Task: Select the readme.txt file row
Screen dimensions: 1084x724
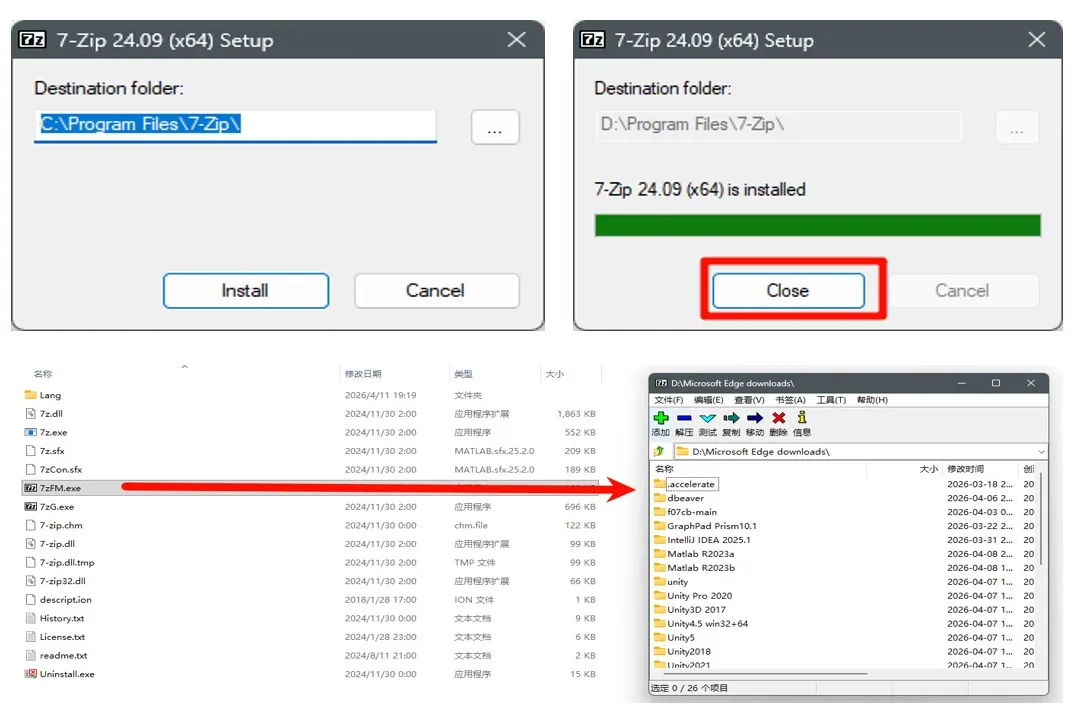Action: tap(311, 655)
